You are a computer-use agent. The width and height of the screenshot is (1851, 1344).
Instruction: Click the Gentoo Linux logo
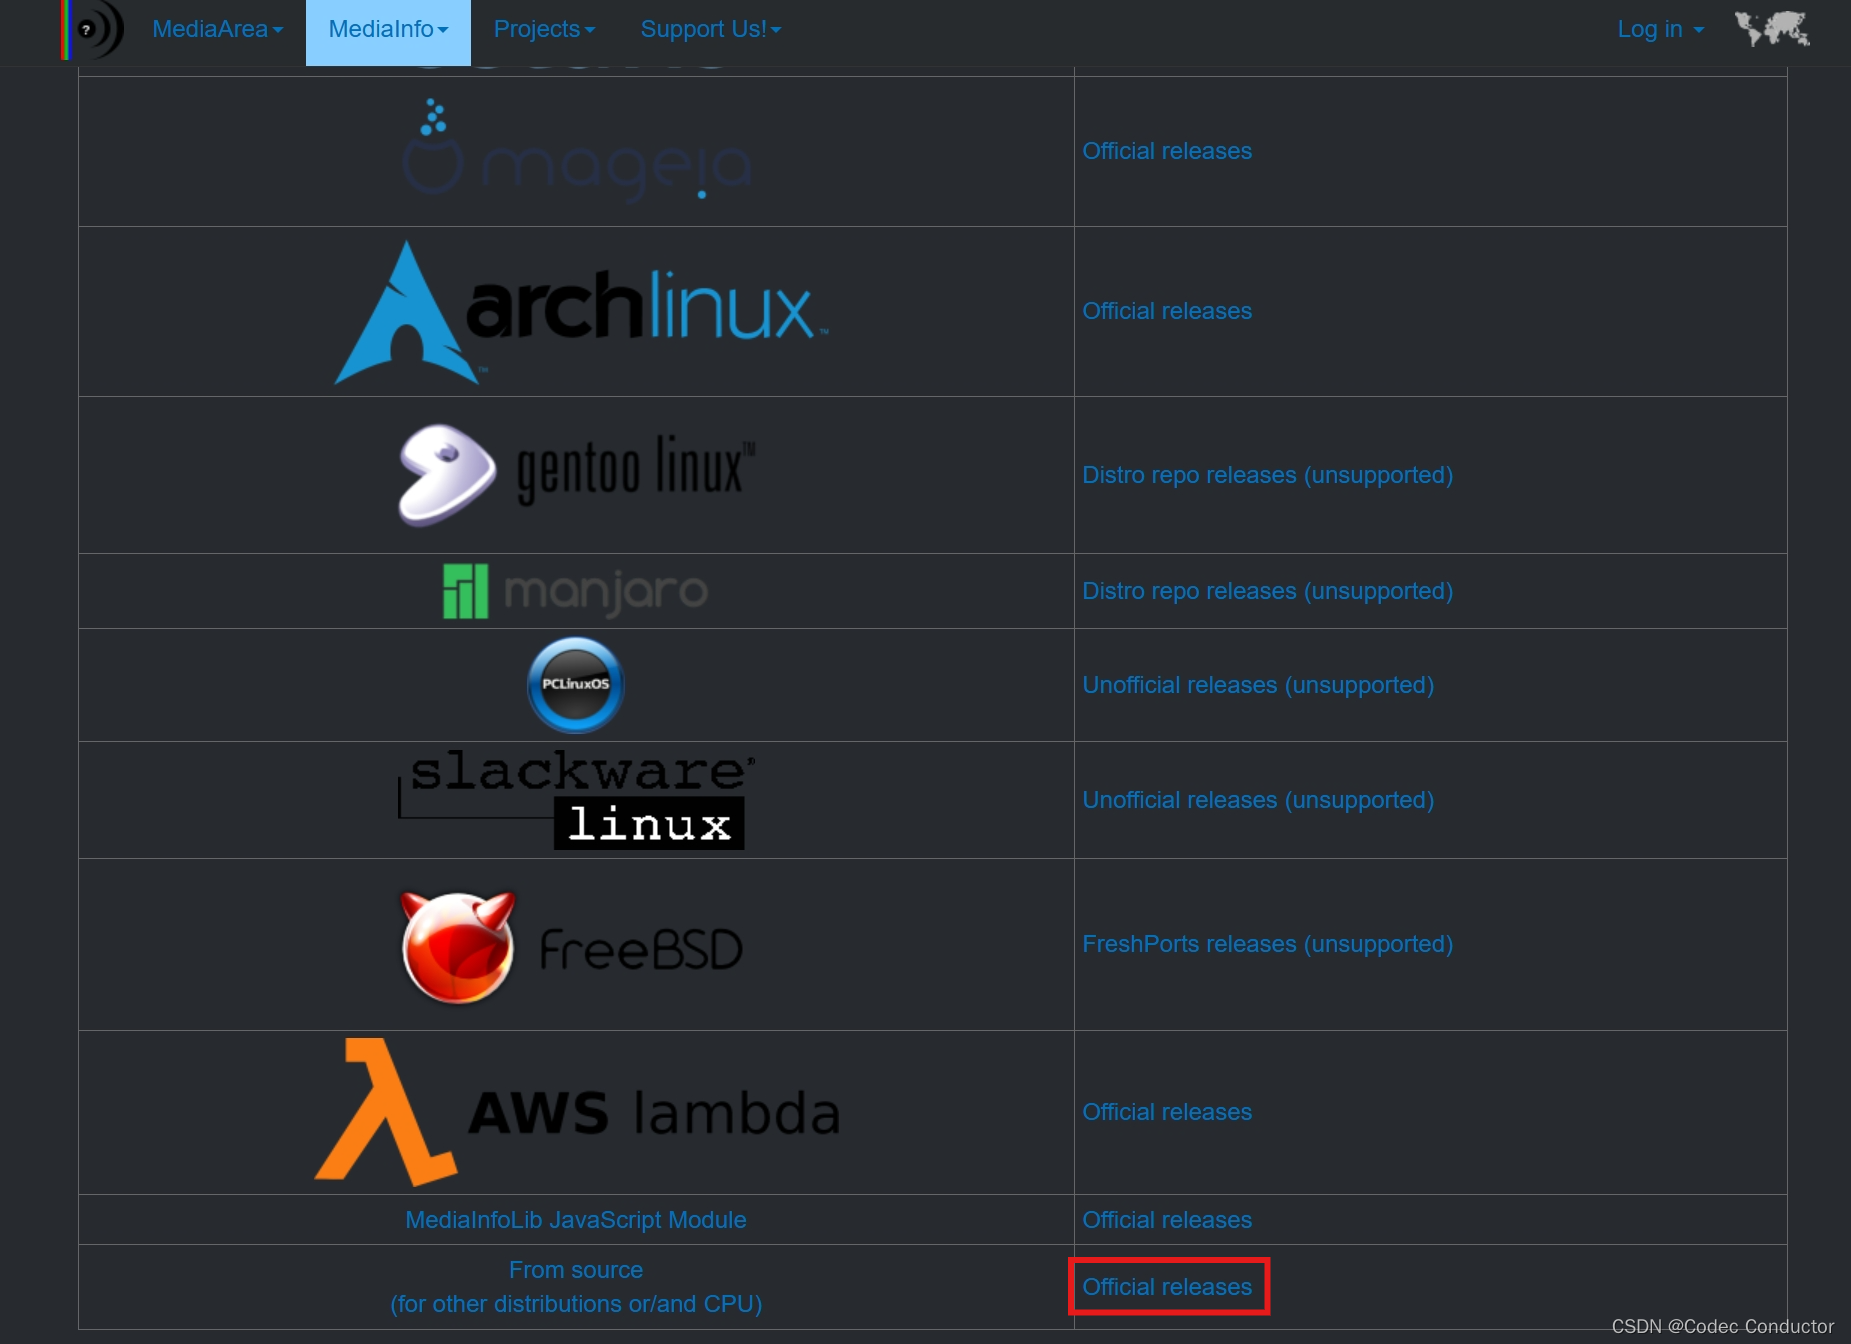[x=576, y=475]
